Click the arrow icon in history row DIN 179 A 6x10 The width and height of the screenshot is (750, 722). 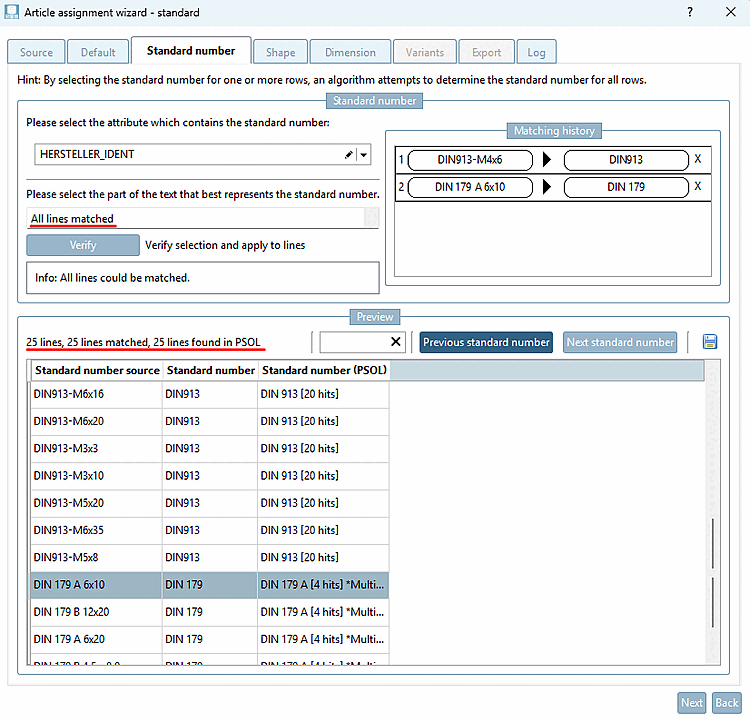pos(547,187)
